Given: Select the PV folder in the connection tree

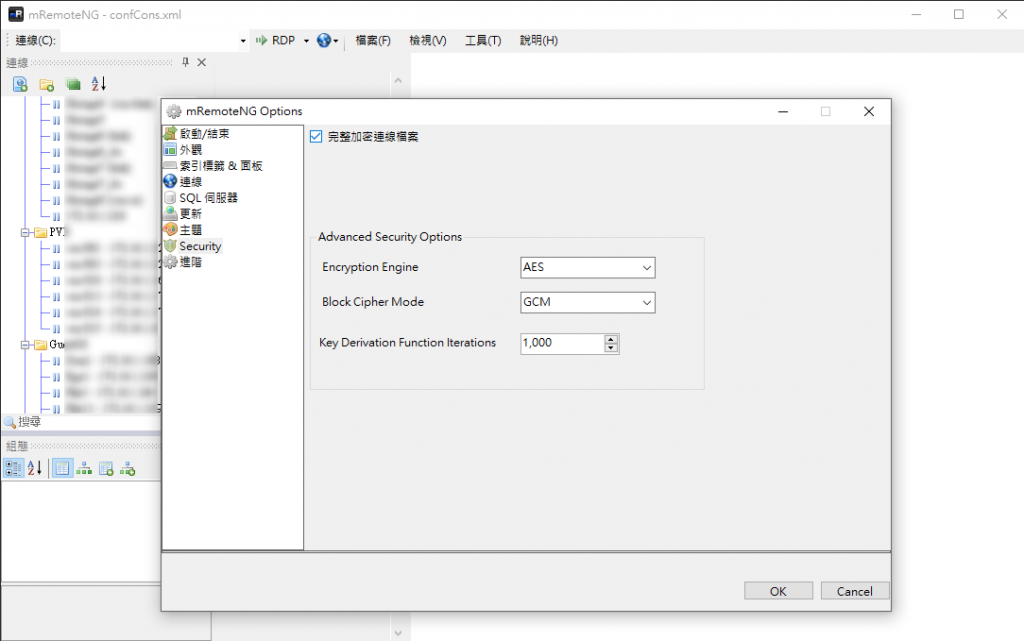Looking at the screenshot, I should pos(57,232).
